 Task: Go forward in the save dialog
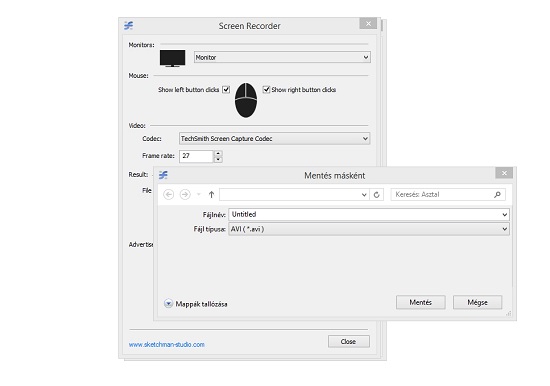pos(185,194)
